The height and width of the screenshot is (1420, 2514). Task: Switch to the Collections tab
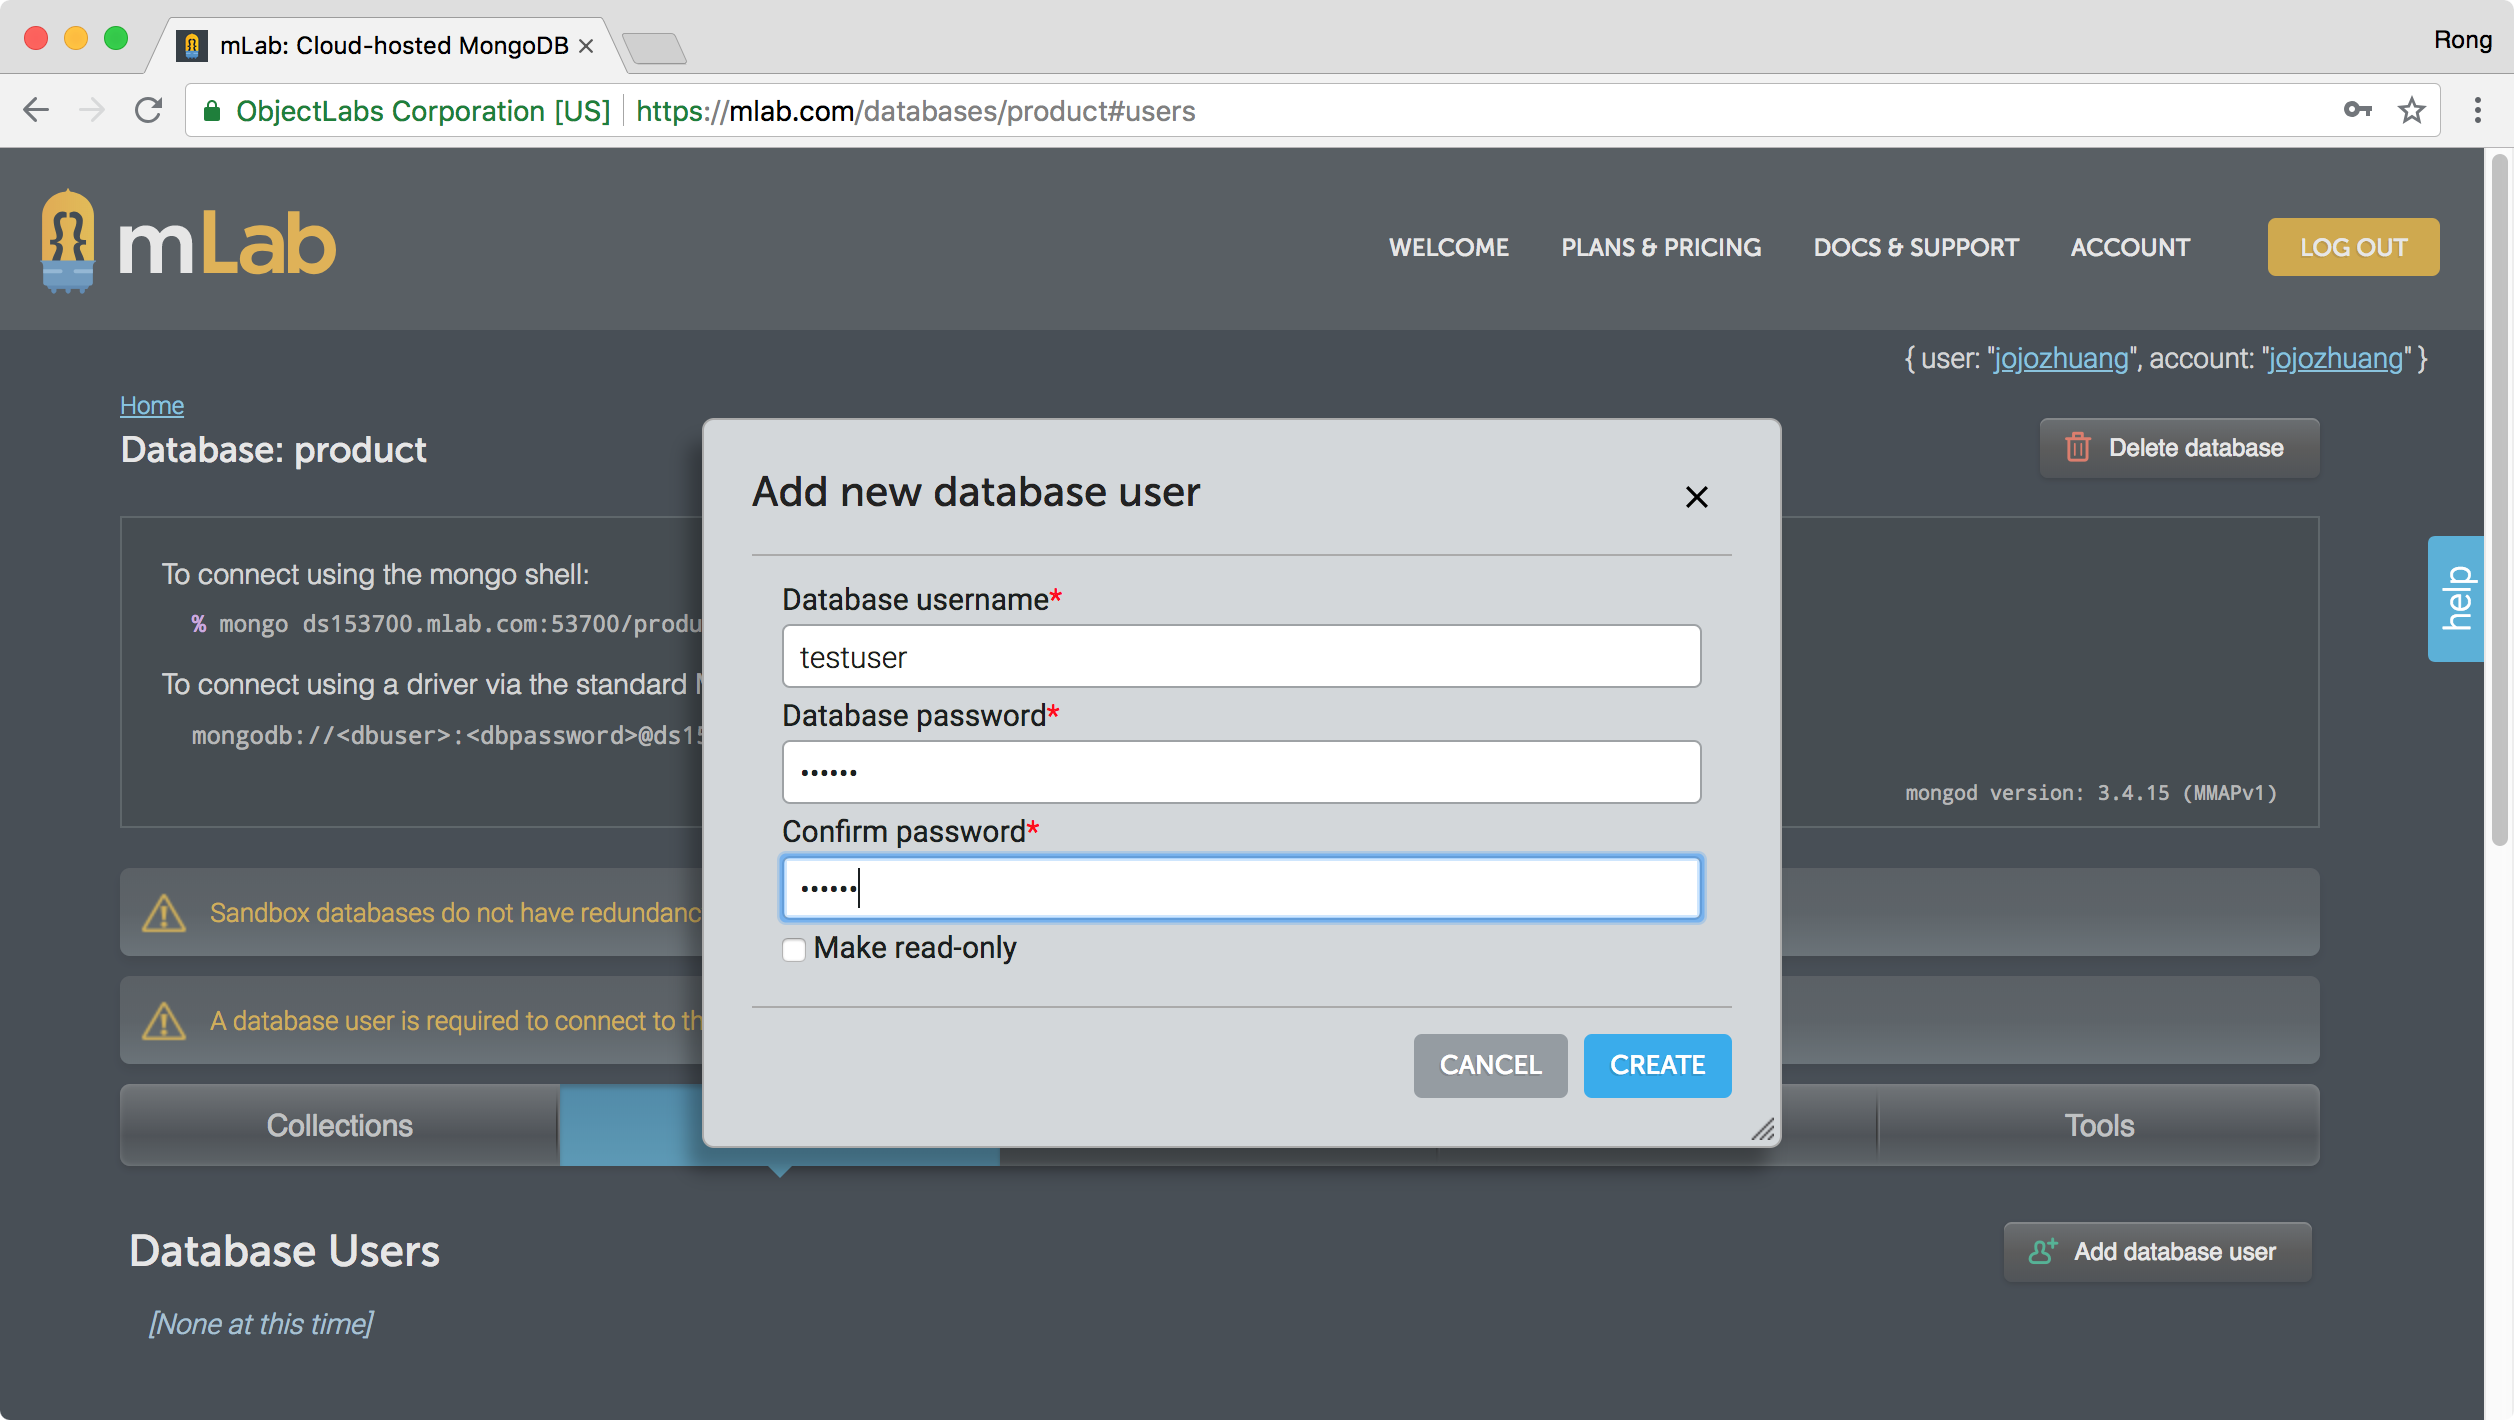click(339, 1125)
